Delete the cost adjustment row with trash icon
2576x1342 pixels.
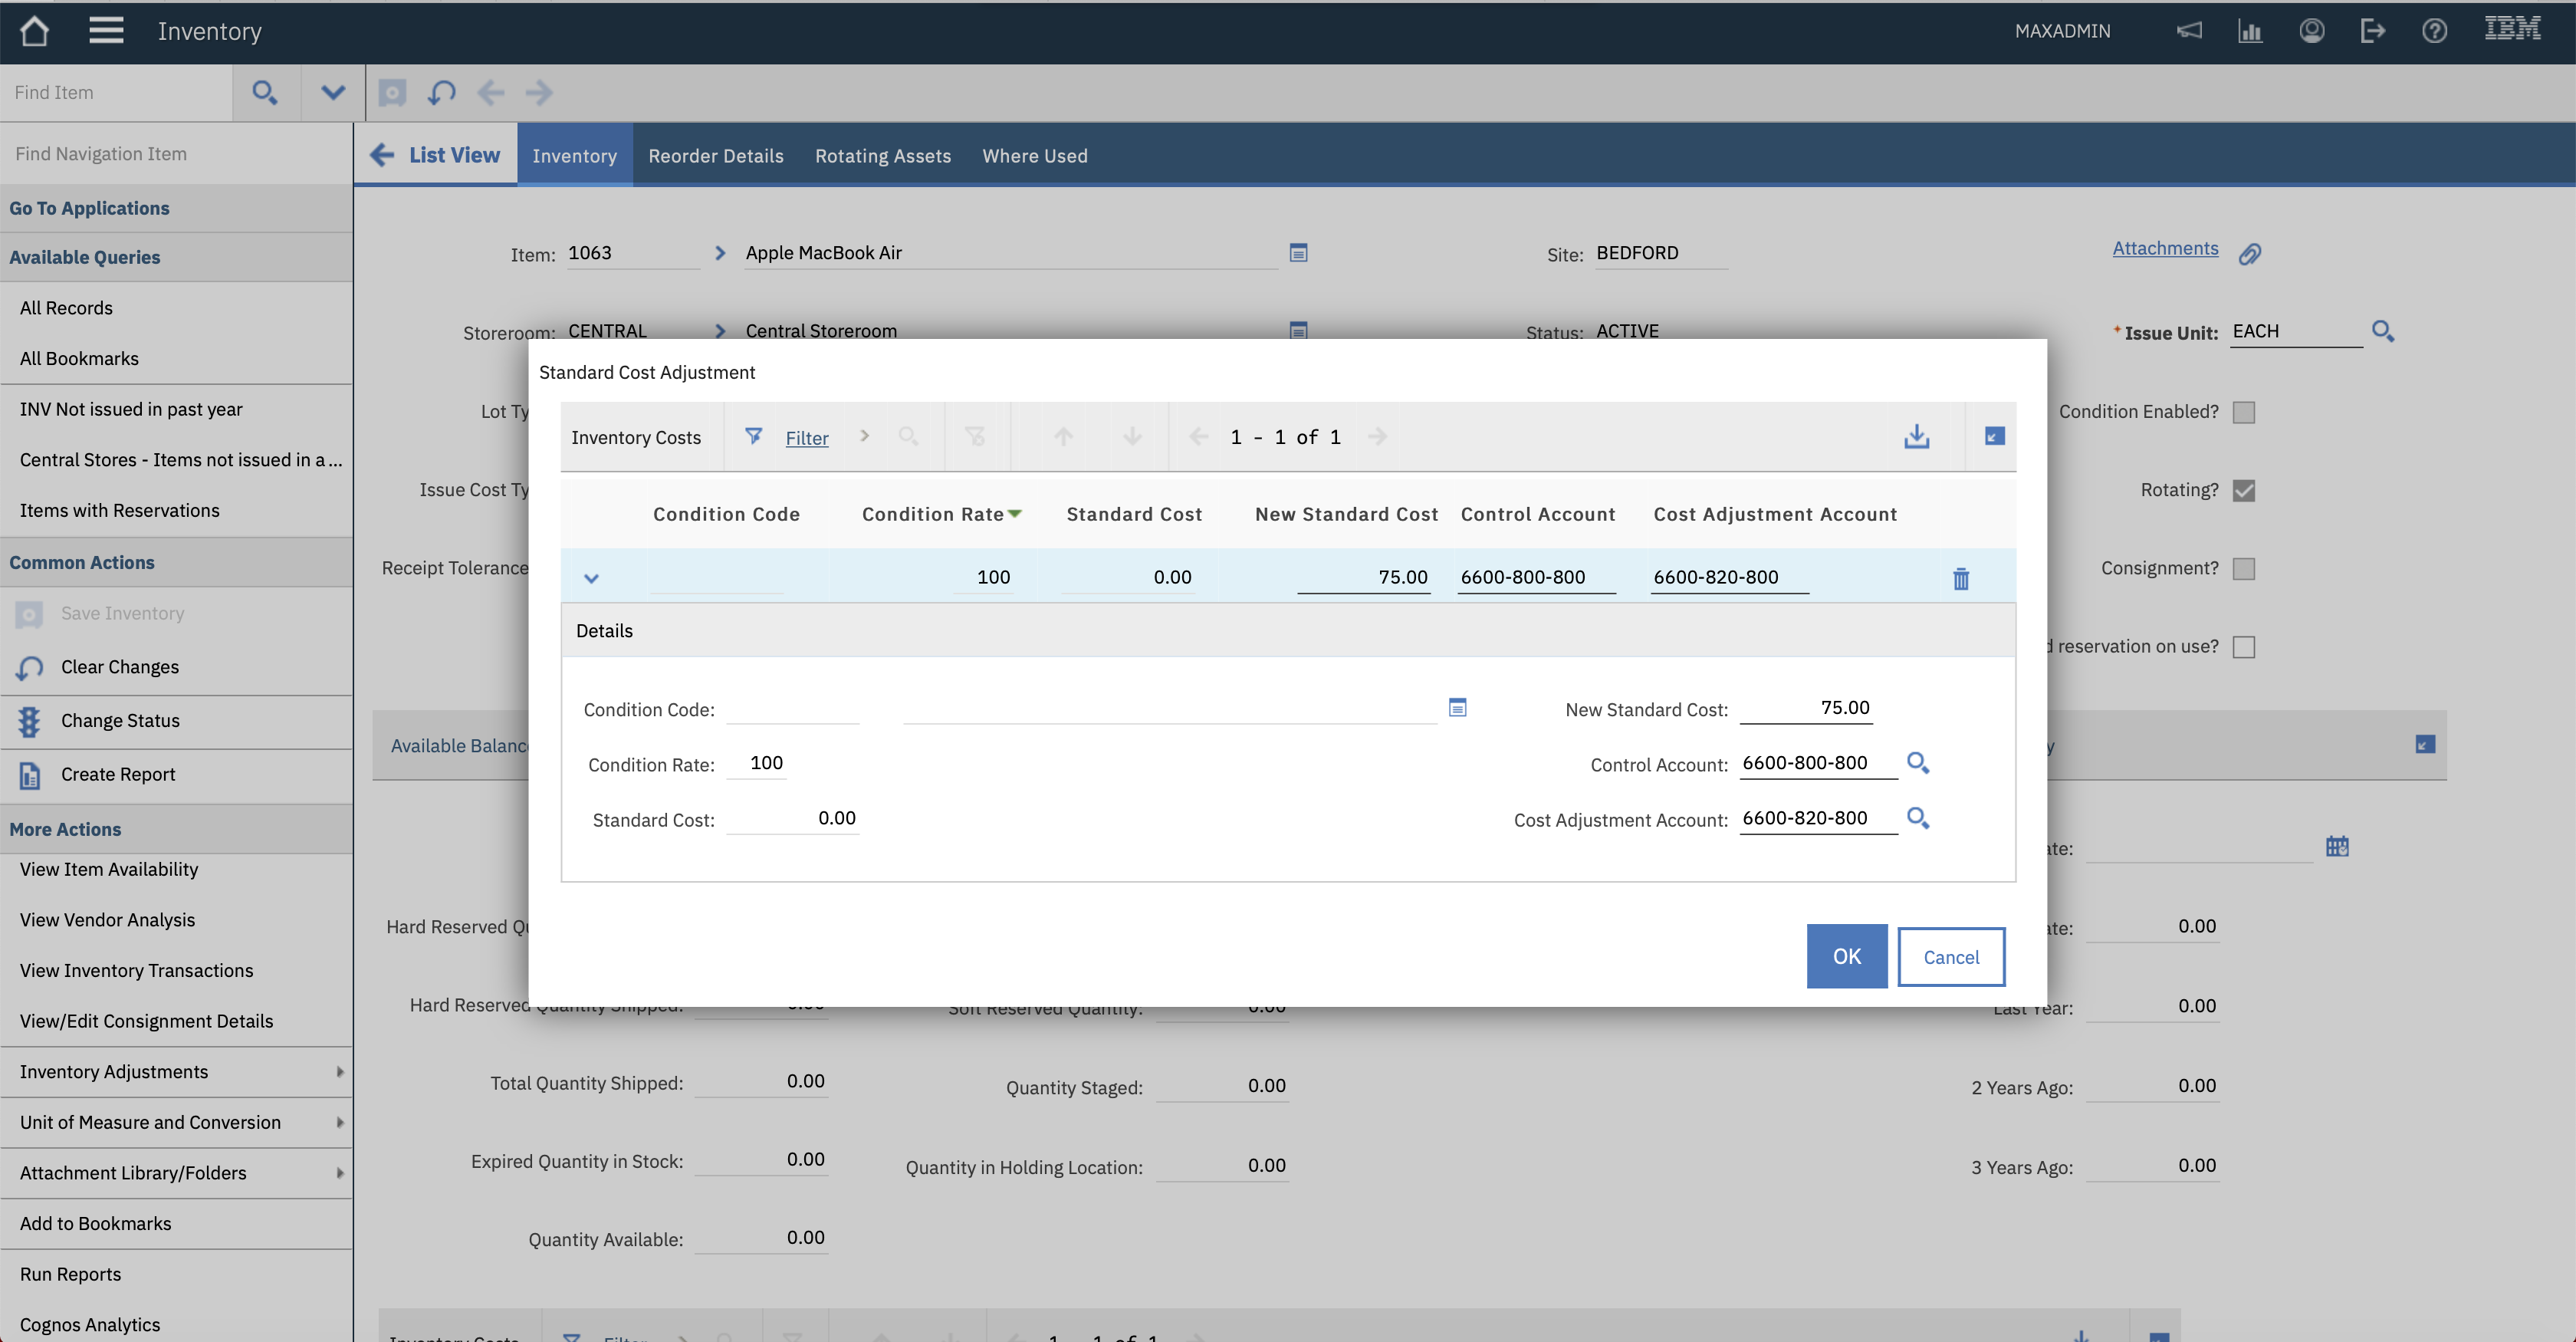point(1960,578)
